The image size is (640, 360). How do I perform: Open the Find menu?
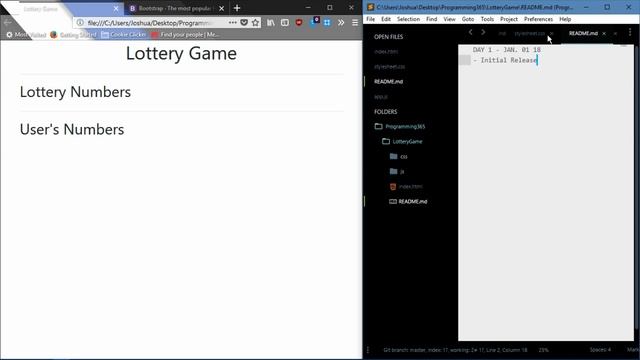tap(431, 19)
